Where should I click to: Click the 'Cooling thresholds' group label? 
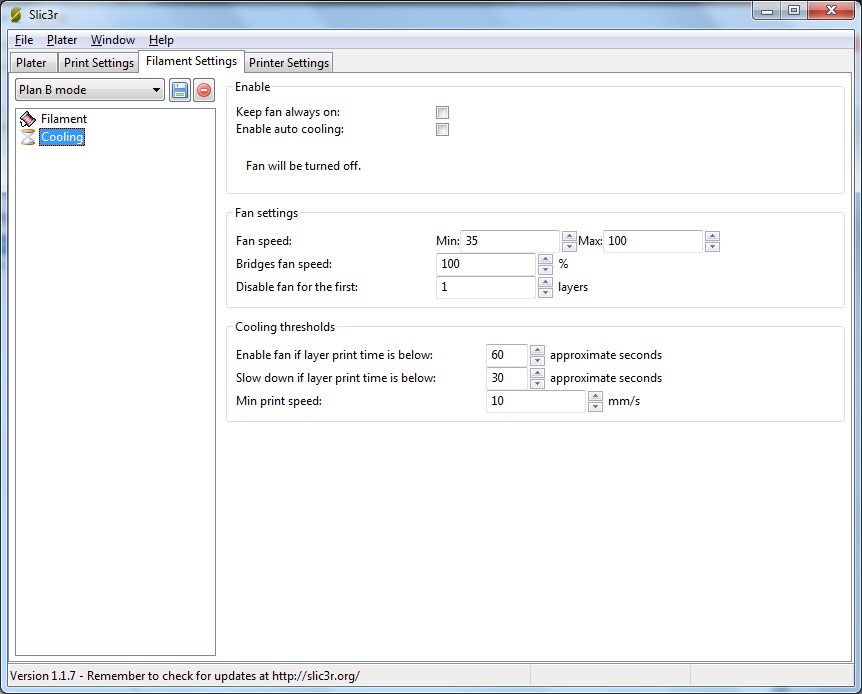click(285, 327)
